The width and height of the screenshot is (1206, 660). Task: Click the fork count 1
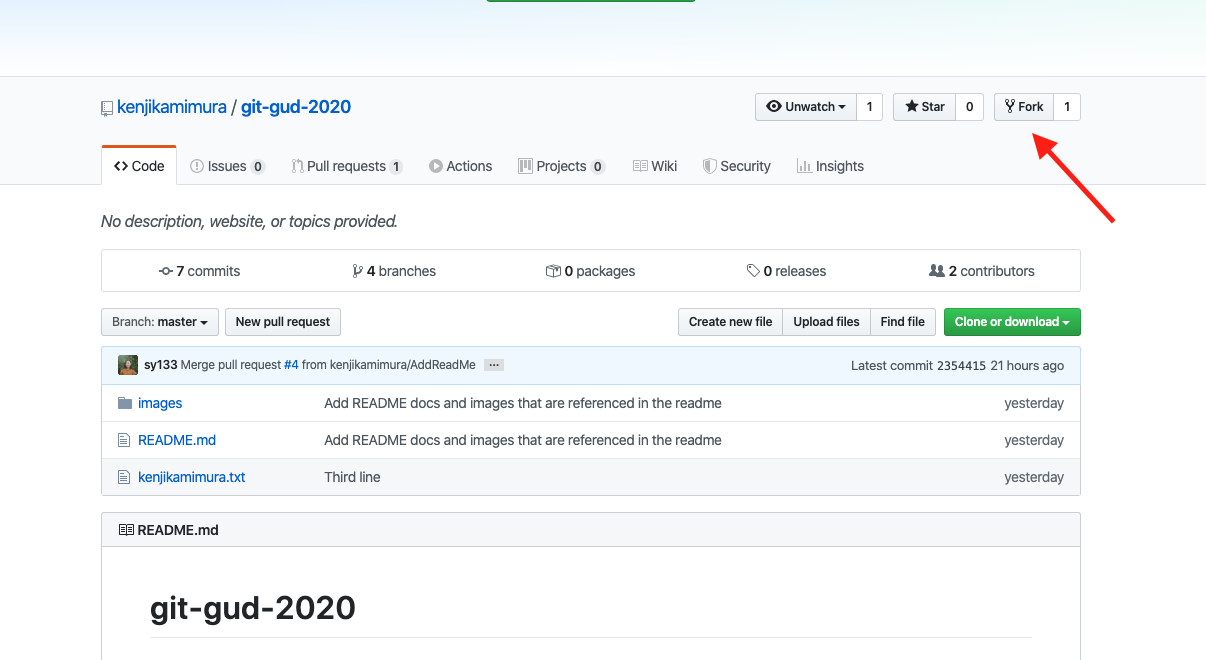click(1067, 107)
